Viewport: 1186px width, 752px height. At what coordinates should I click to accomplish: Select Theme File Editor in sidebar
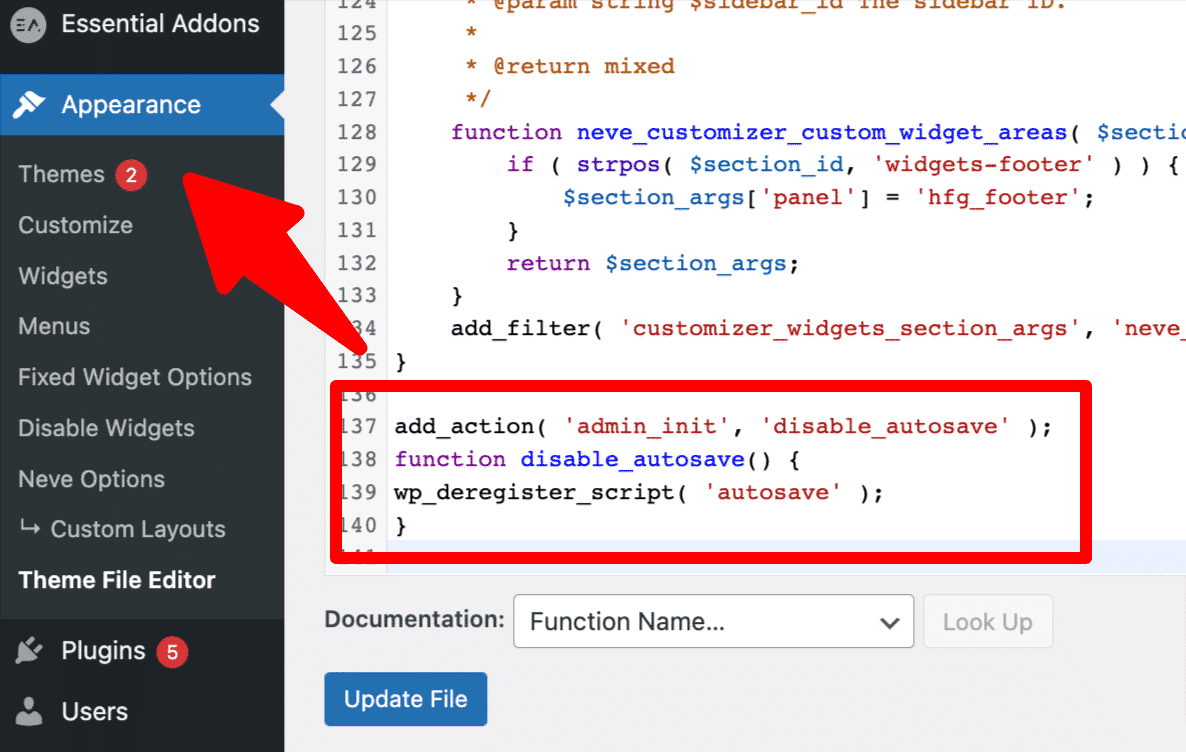click(117, 580)
